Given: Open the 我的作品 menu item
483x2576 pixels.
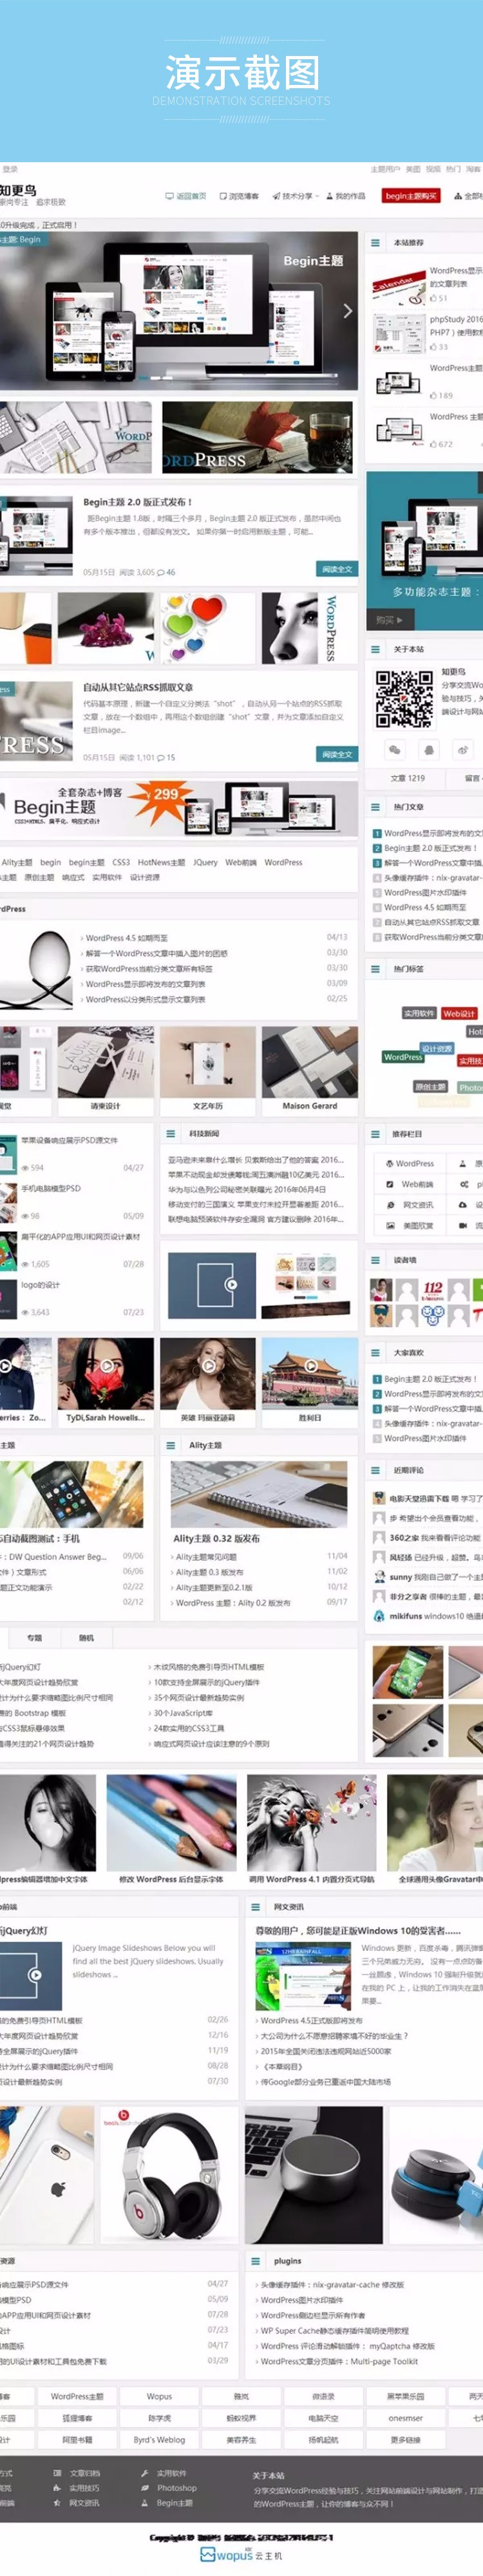Looking at the screenshot, I should tap(345, 196).
